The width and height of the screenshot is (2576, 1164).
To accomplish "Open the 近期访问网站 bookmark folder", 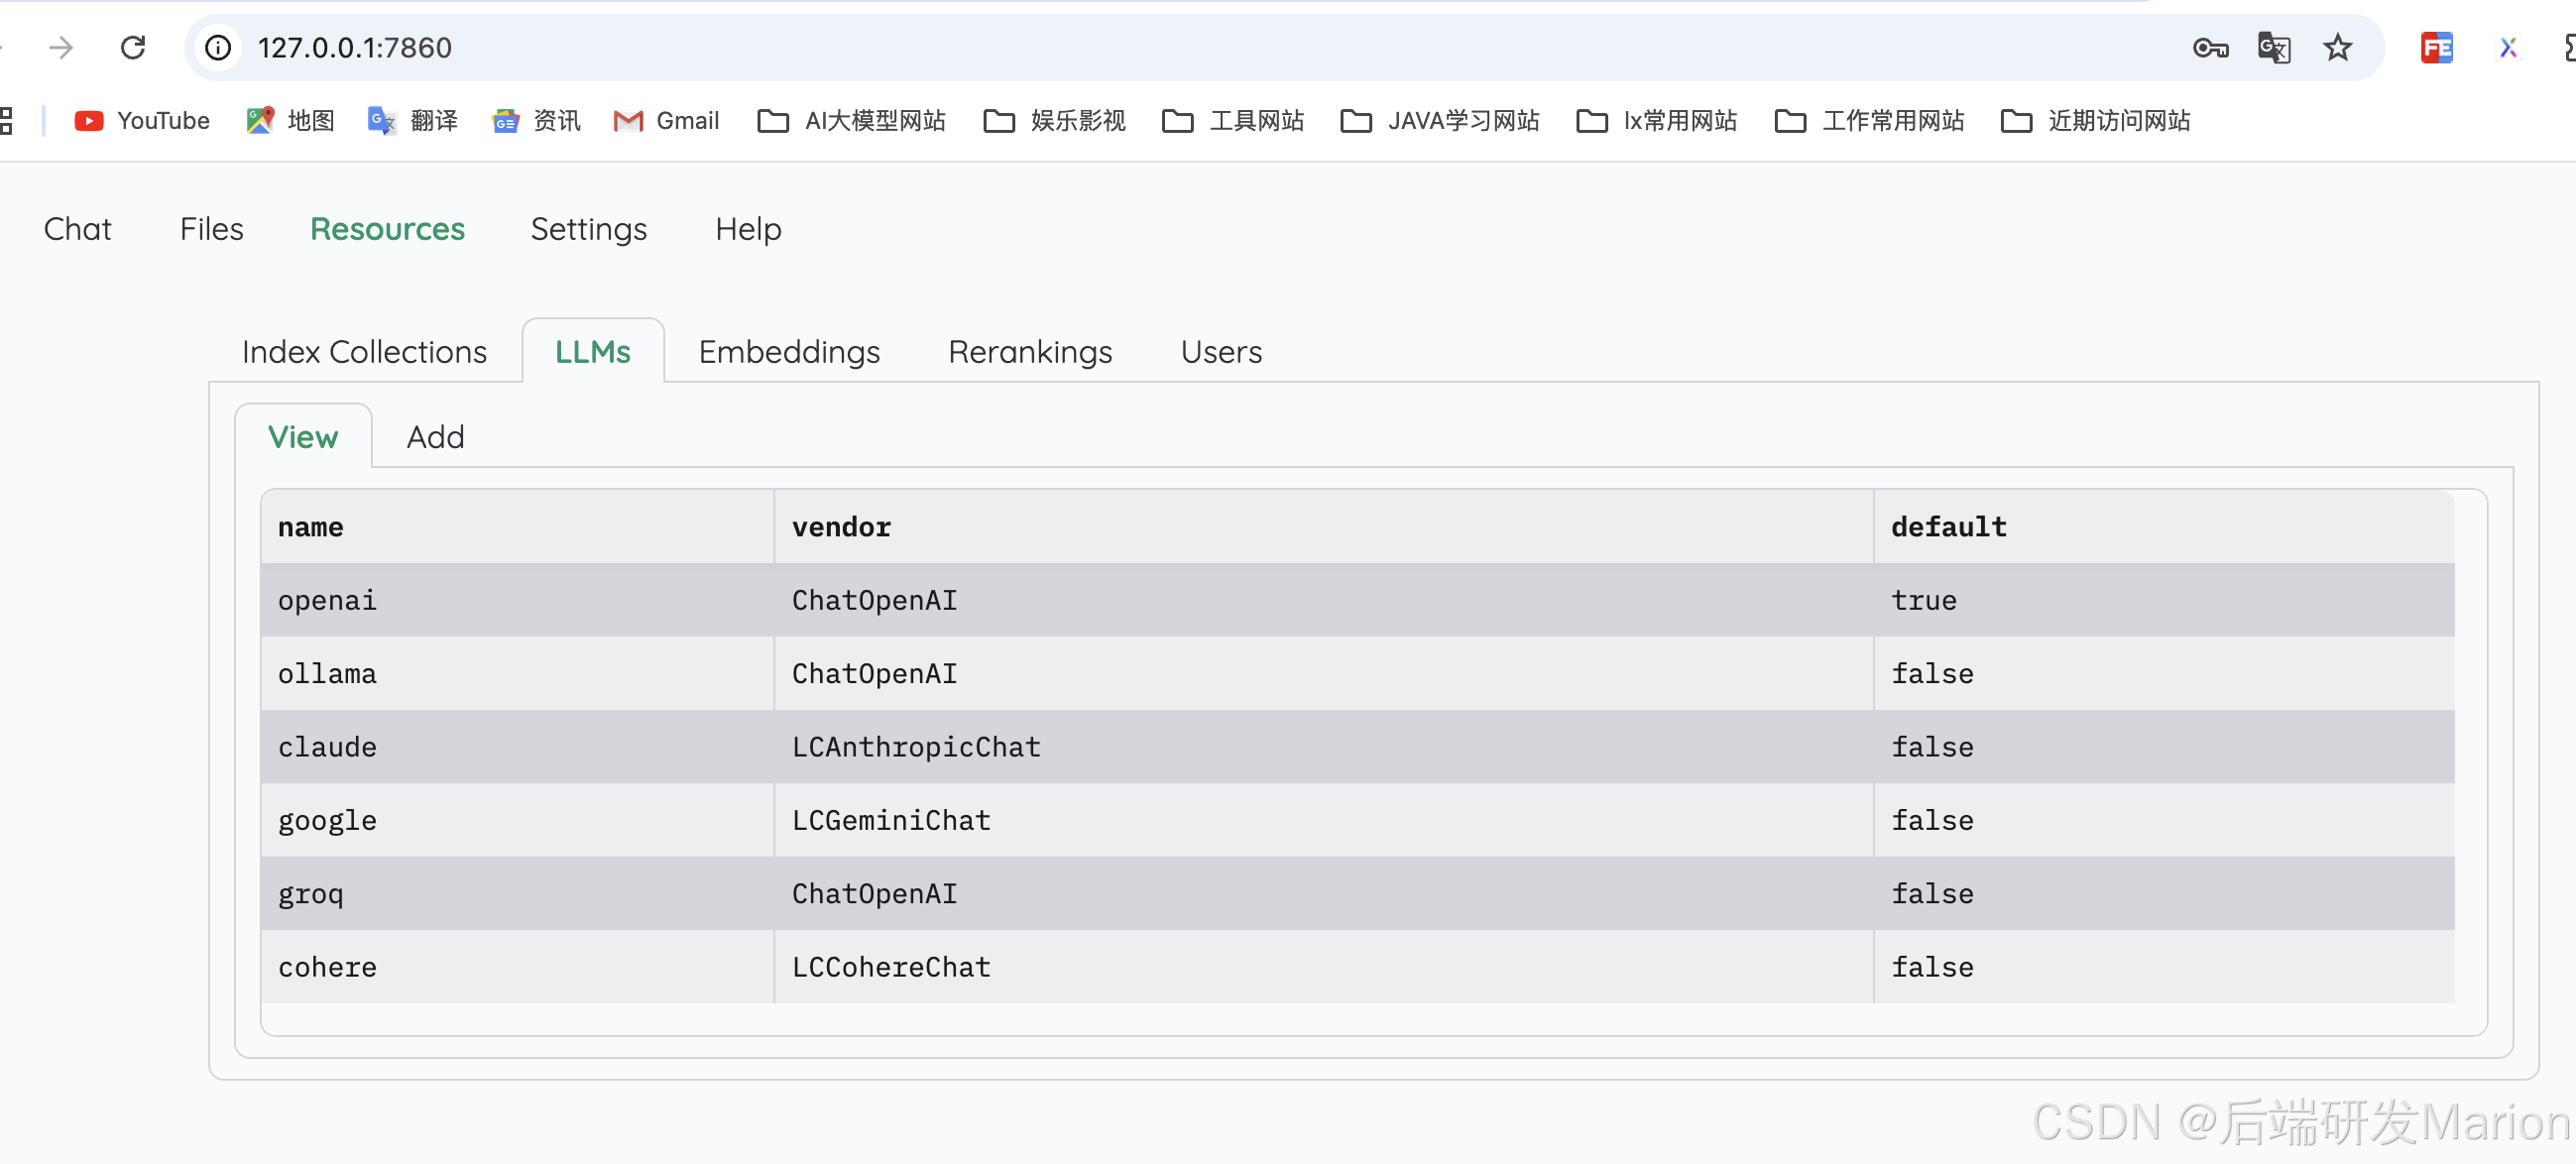I will click(2095, 121).
